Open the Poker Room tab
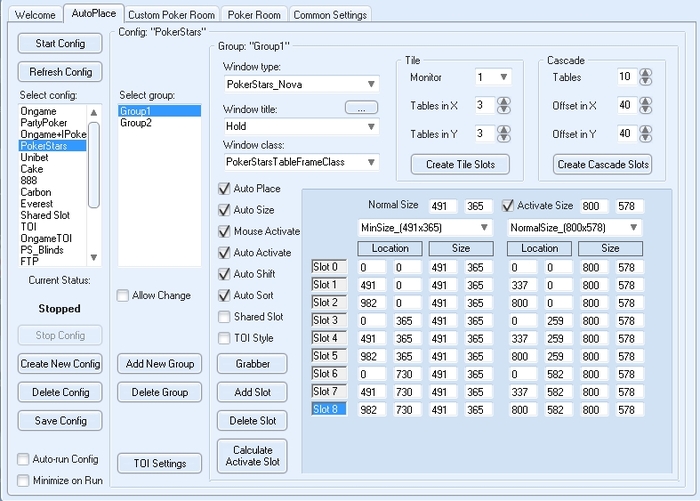Image resolution: width=700 pixels, height=501 pixels. tap(254, 14)
